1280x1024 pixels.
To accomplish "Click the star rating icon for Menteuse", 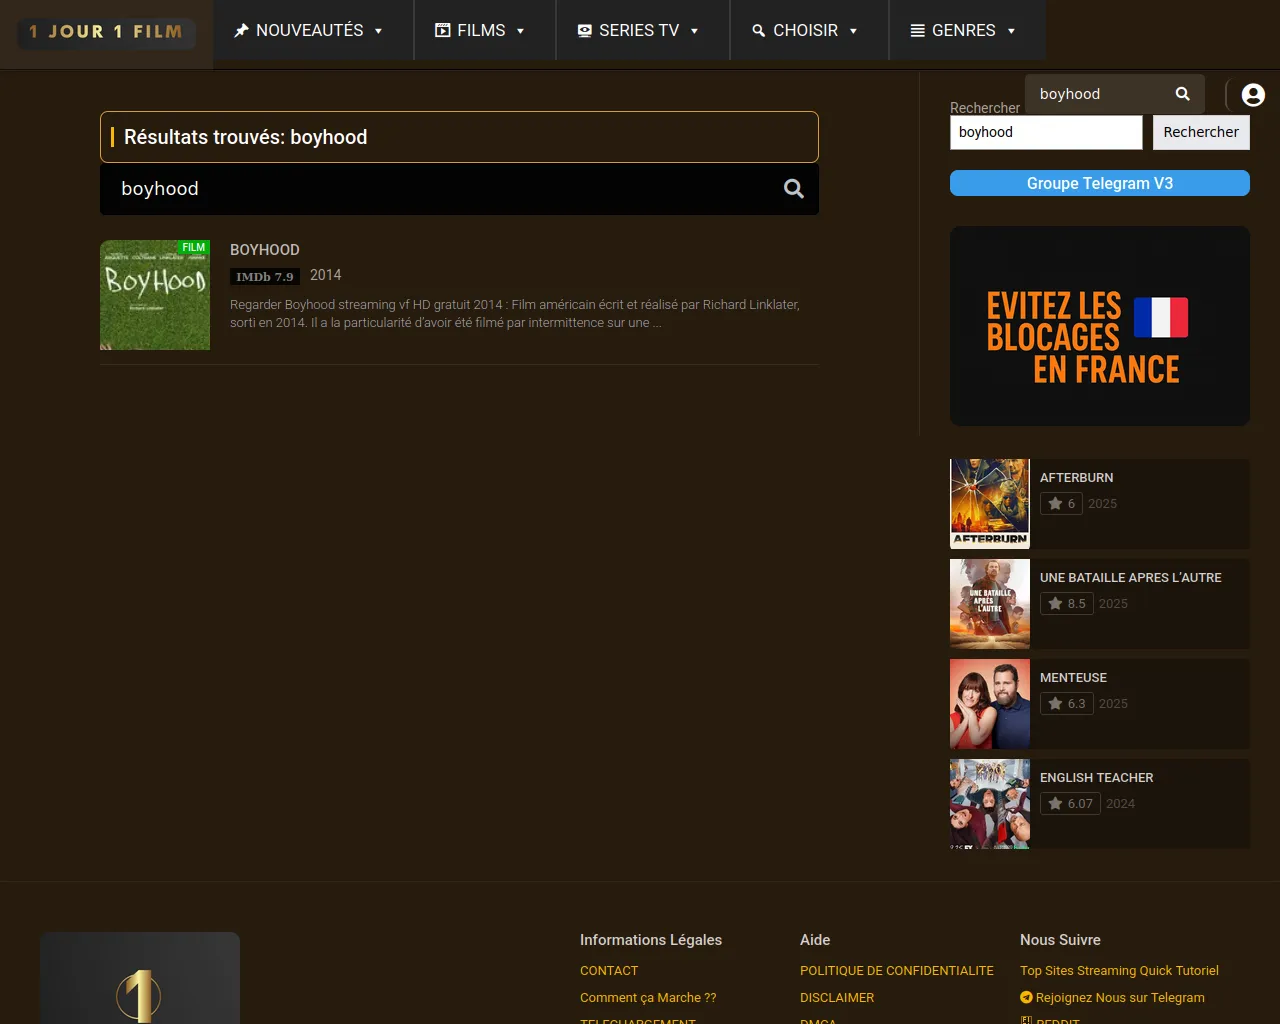I will pyautogui.click(x=1055, y=704).
